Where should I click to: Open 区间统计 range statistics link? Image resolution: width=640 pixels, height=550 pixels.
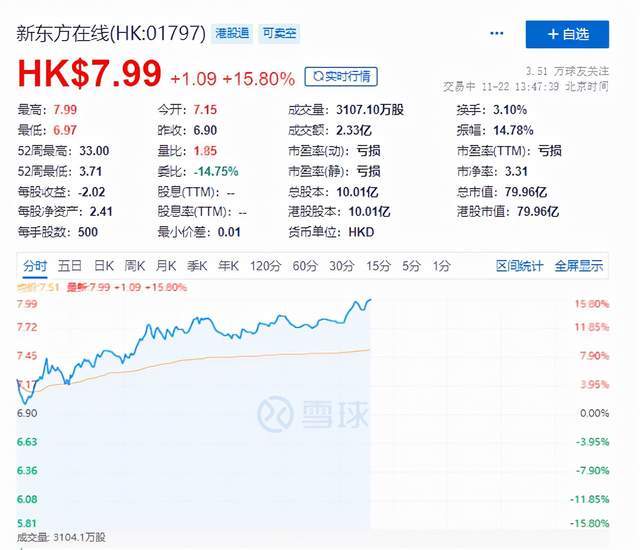(519, 266)
